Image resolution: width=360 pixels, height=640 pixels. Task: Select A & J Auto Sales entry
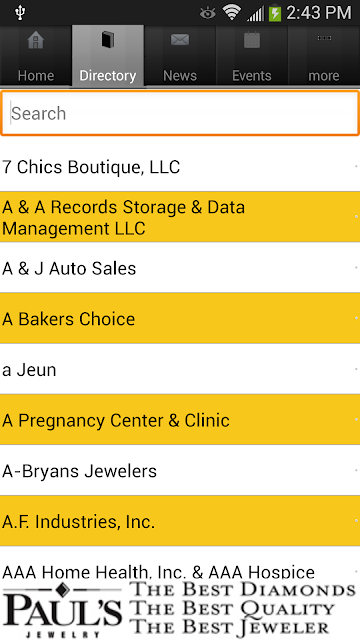tap(180, 268)
